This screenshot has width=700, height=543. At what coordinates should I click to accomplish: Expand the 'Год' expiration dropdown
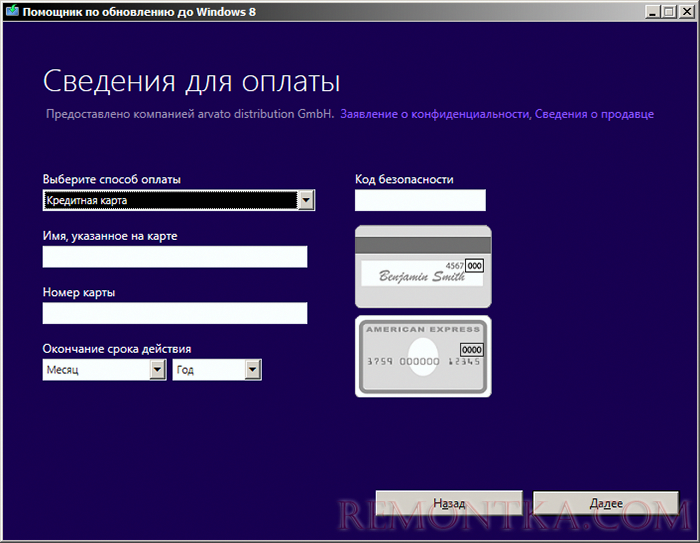tap(252, 370)
